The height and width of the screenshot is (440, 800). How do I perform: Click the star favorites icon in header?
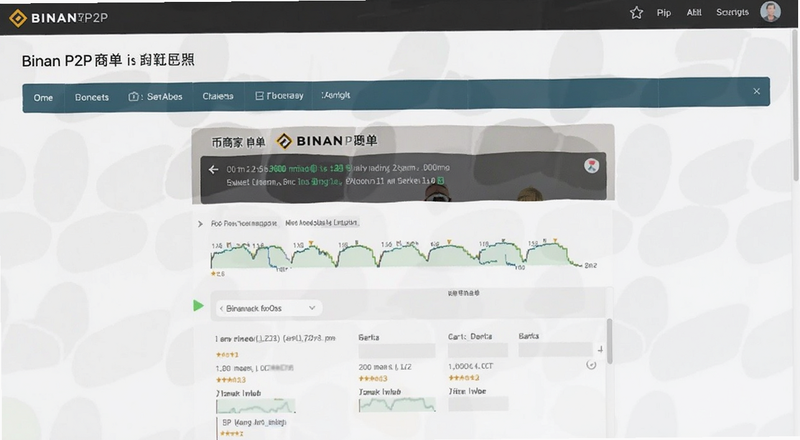(x=636, y=13)
